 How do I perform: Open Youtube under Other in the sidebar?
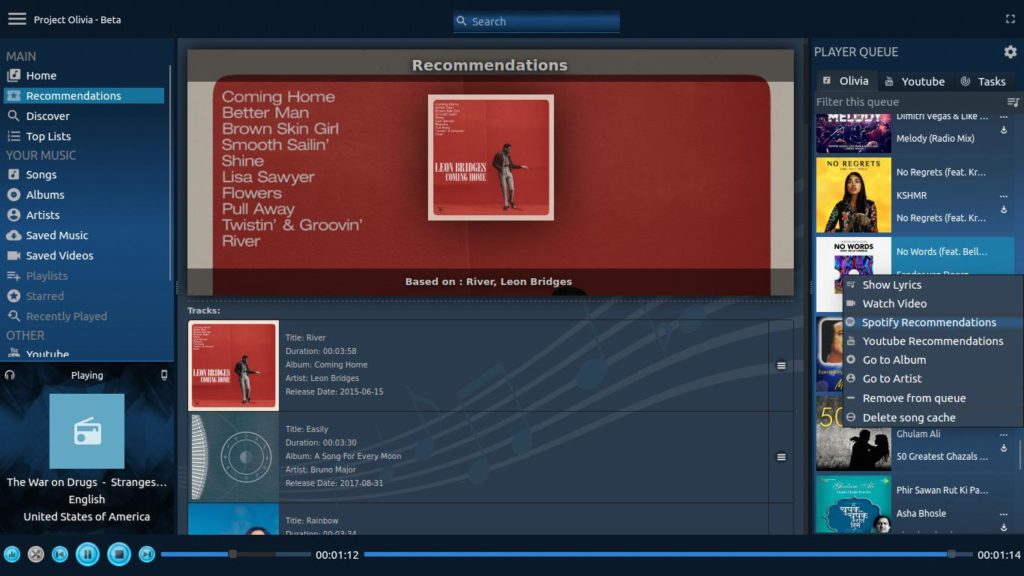coord(84,353)
